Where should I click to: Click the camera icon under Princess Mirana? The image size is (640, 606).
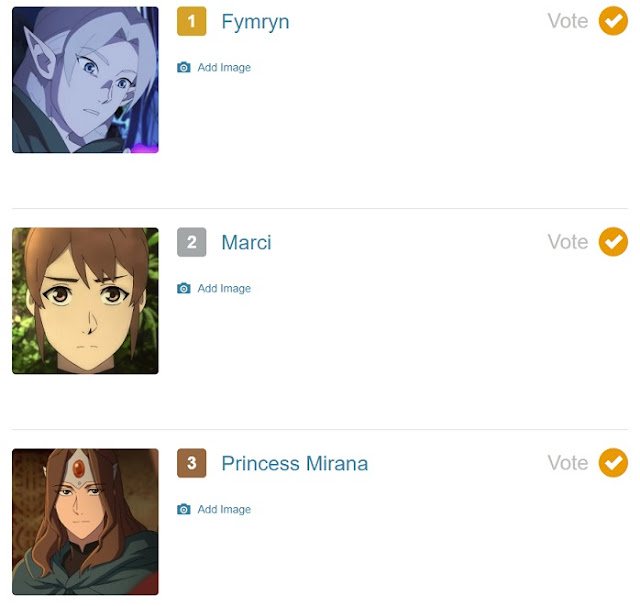tap(184, 509)
